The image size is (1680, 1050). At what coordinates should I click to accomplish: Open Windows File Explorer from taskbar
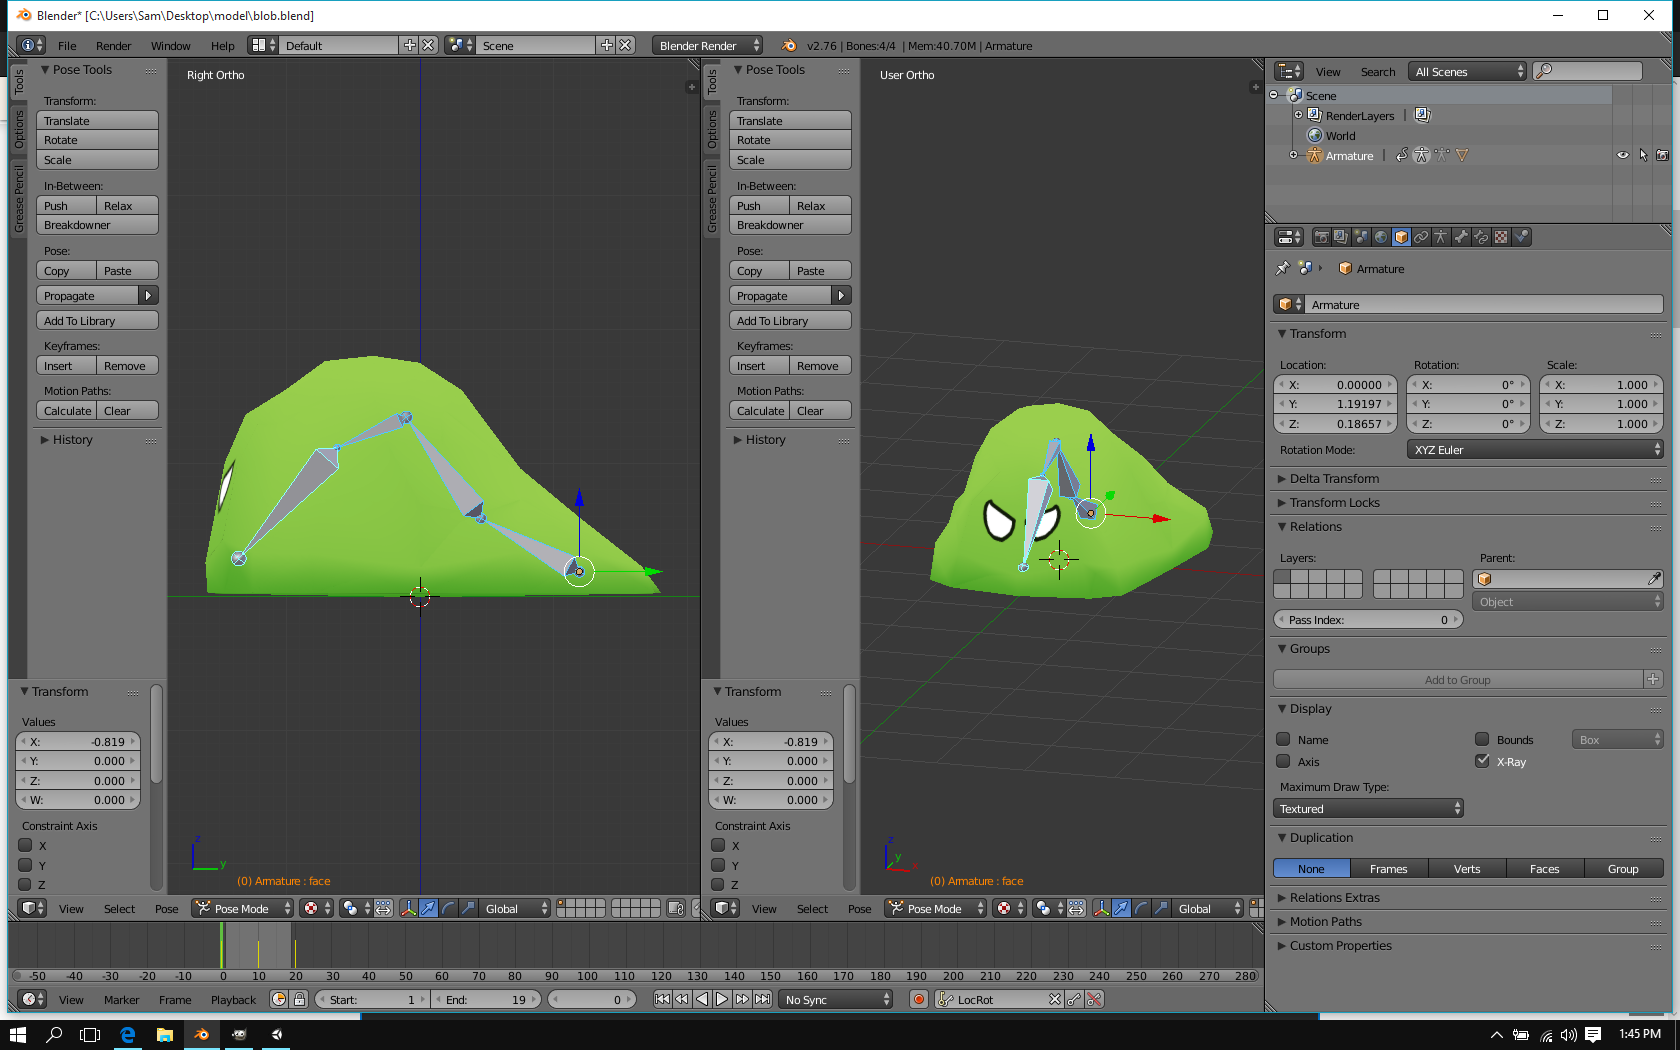(165, 1034)
